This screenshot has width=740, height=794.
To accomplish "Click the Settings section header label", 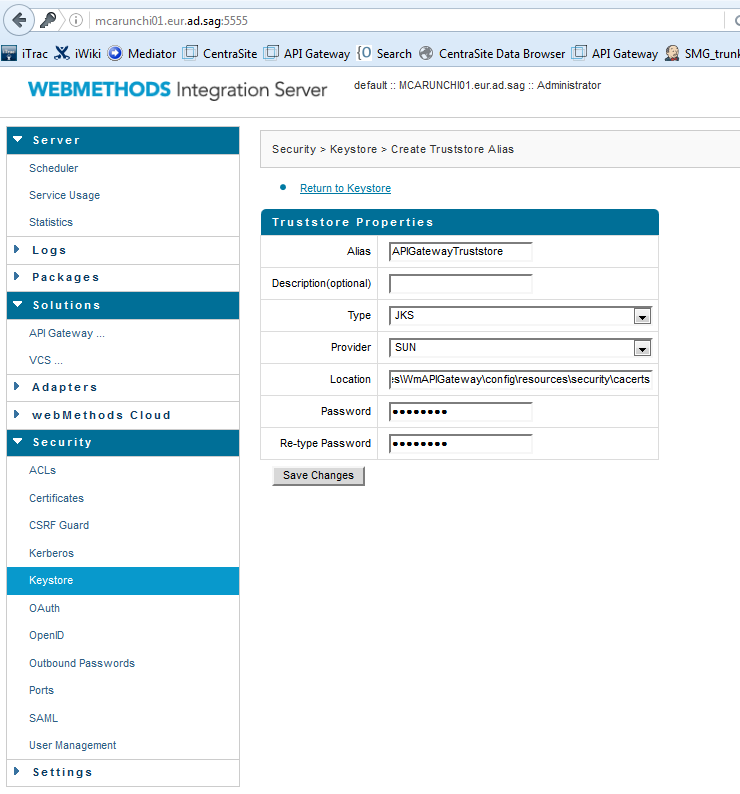I will 62,772.
